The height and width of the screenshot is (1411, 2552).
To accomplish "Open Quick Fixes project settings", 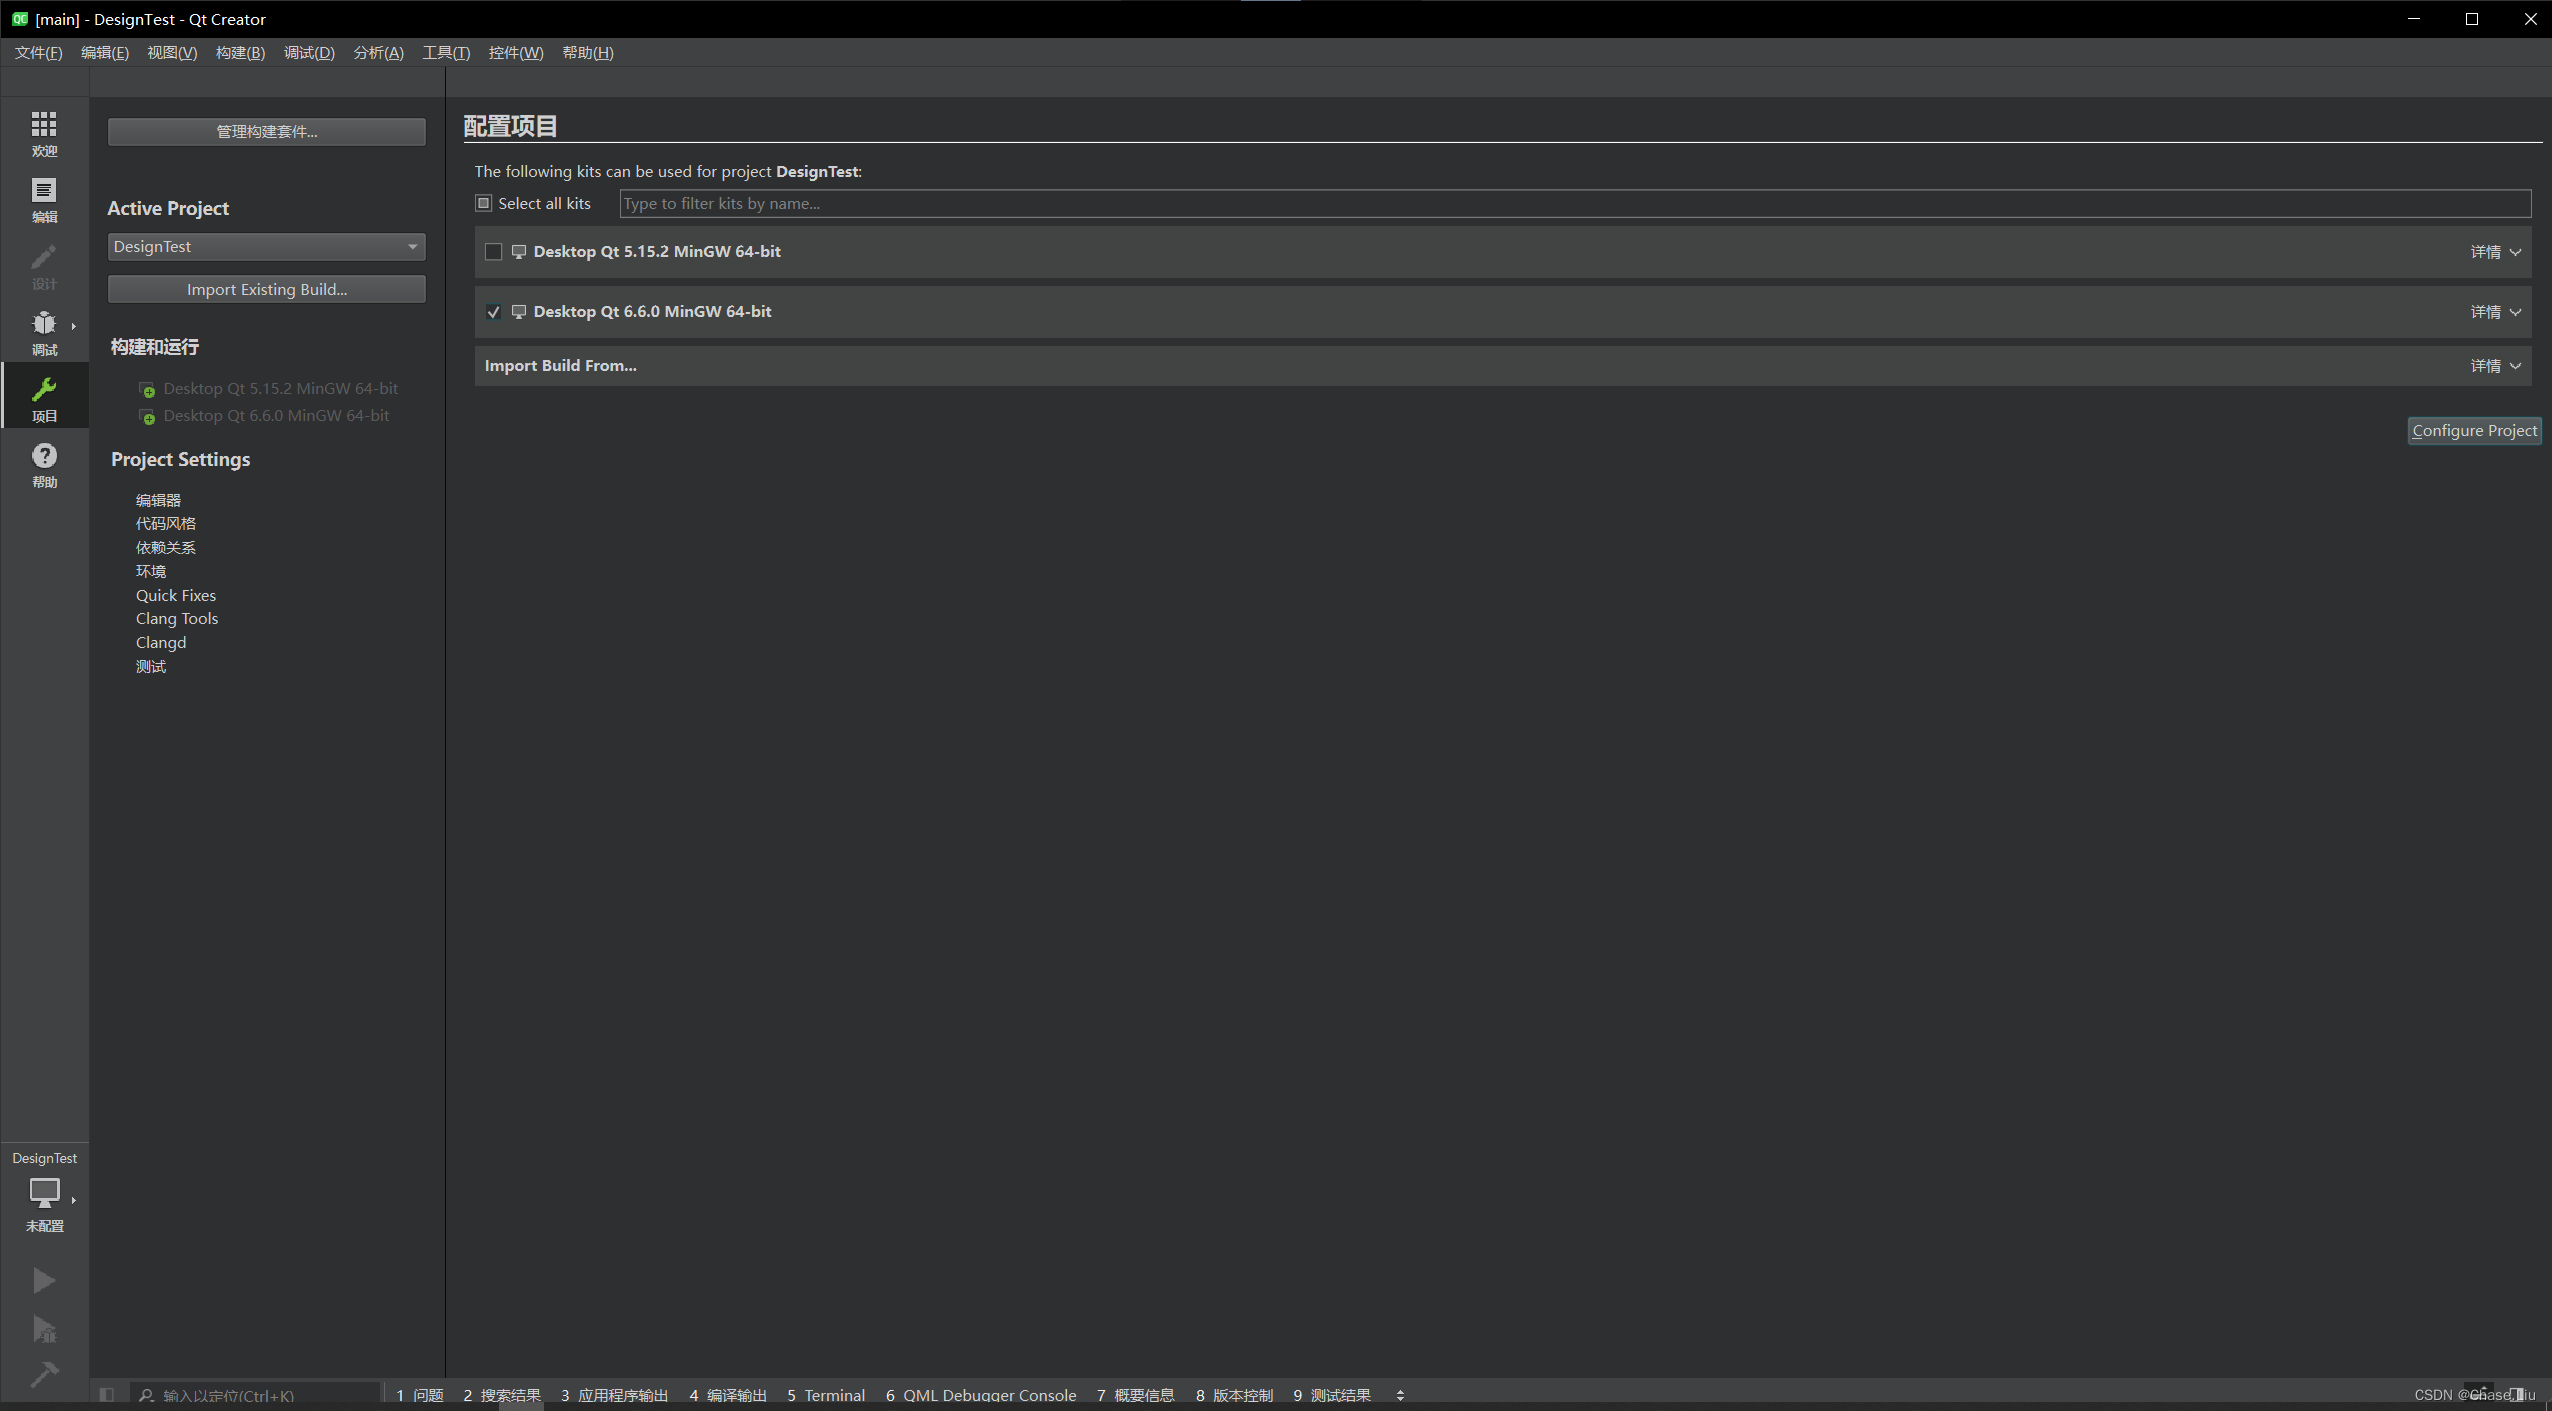I will pos(176,595).
